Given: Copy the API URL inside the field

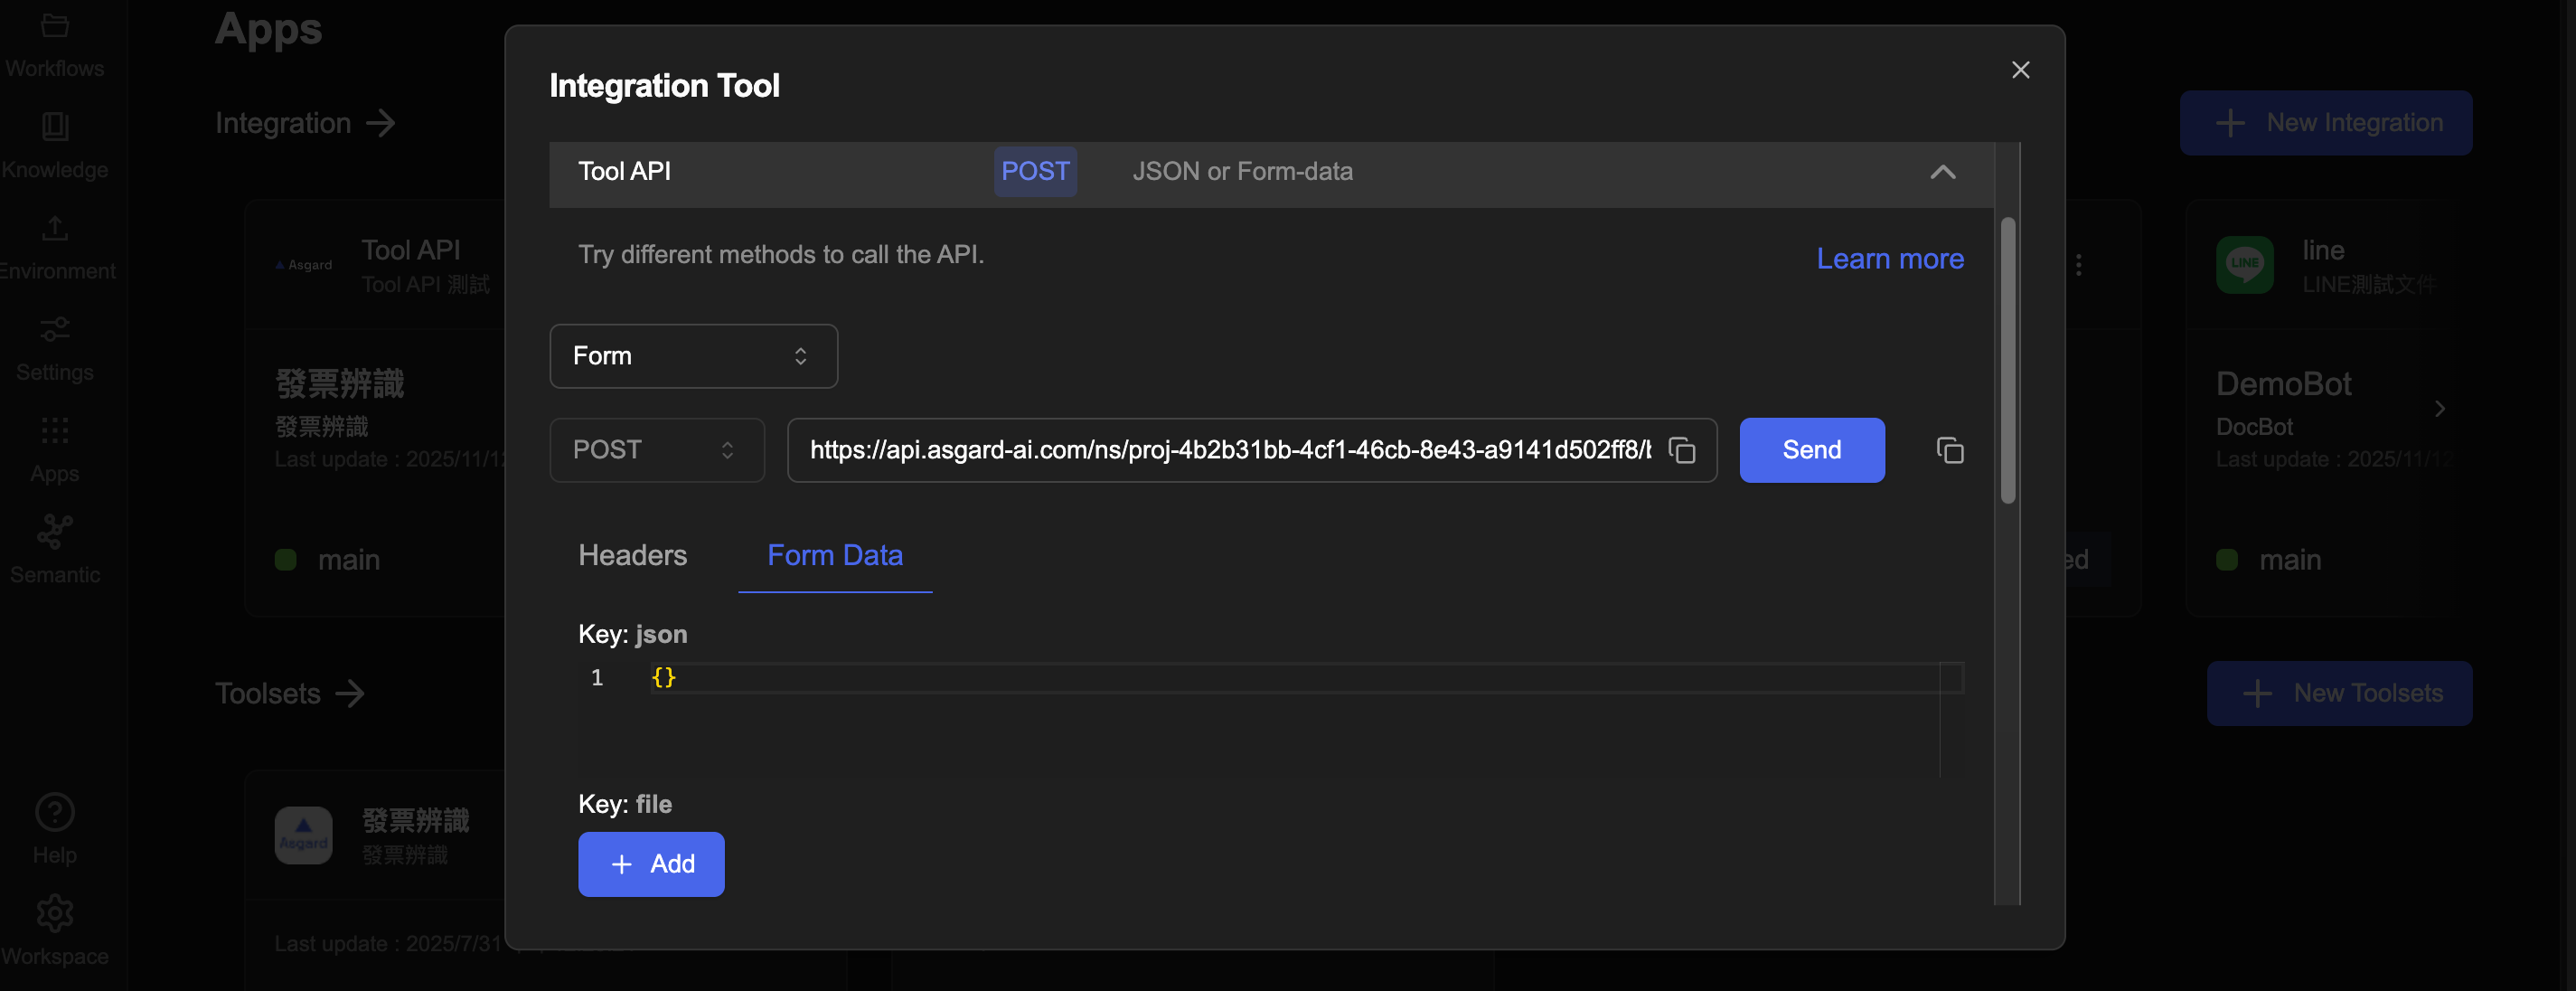Looking at the screenshot, I should click(x=1682, y=451).
